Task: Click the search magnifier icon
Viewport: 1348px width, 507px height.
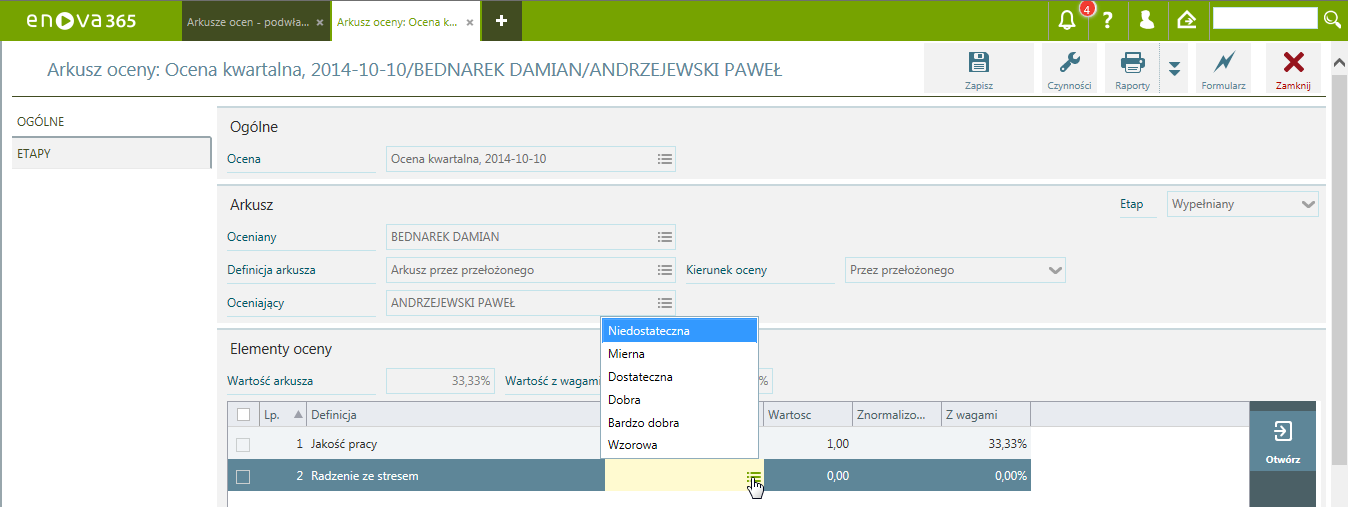Action: [1332, 19]
